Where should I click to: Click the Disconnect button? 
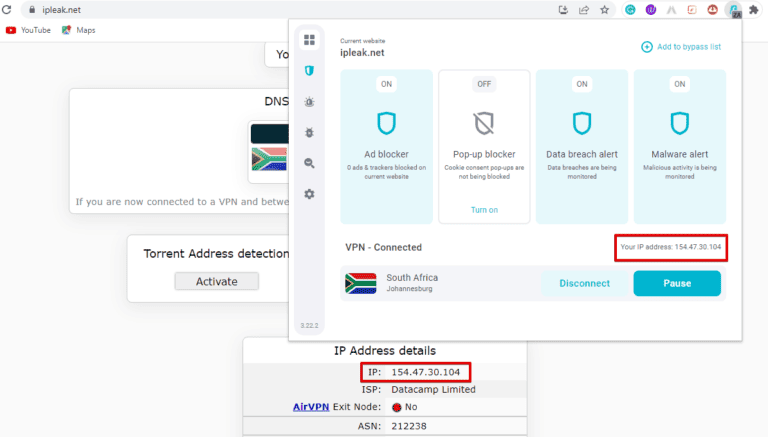(x=584, y=283)
